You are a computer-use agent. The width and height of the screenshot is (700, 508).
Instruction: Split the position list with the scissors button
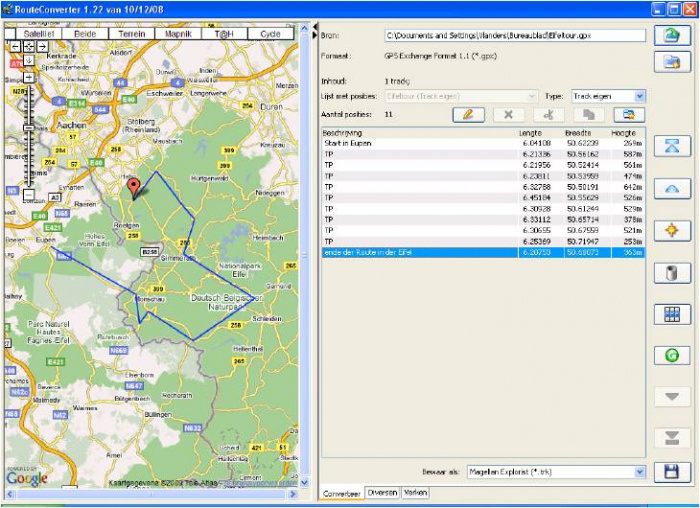[549, 115]
